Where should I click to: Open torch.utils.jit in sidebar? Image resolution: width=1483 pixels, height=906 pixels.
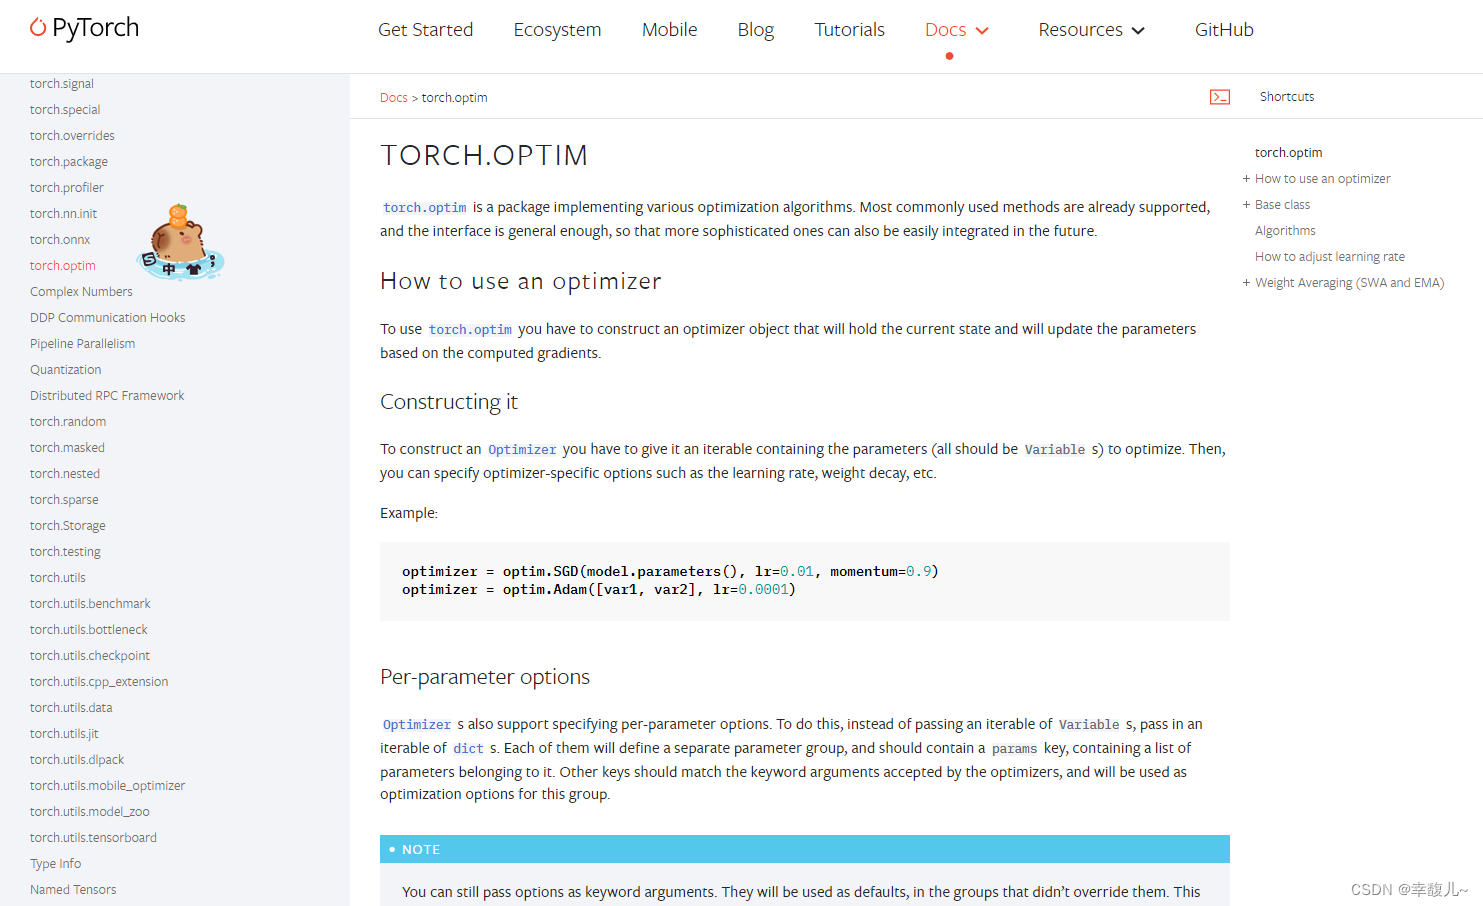click(x=64, y=734)
